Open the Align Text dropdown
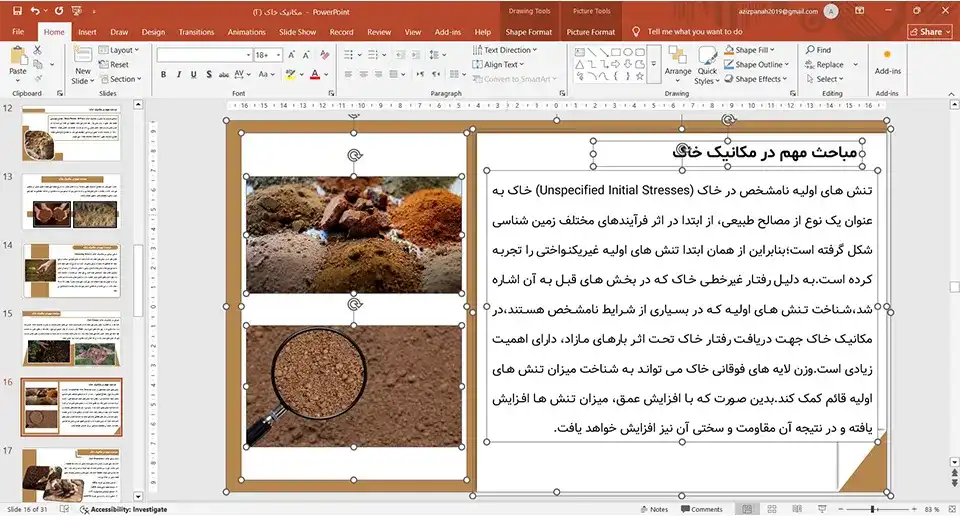The image size is (960, 516). coord(498,64)
